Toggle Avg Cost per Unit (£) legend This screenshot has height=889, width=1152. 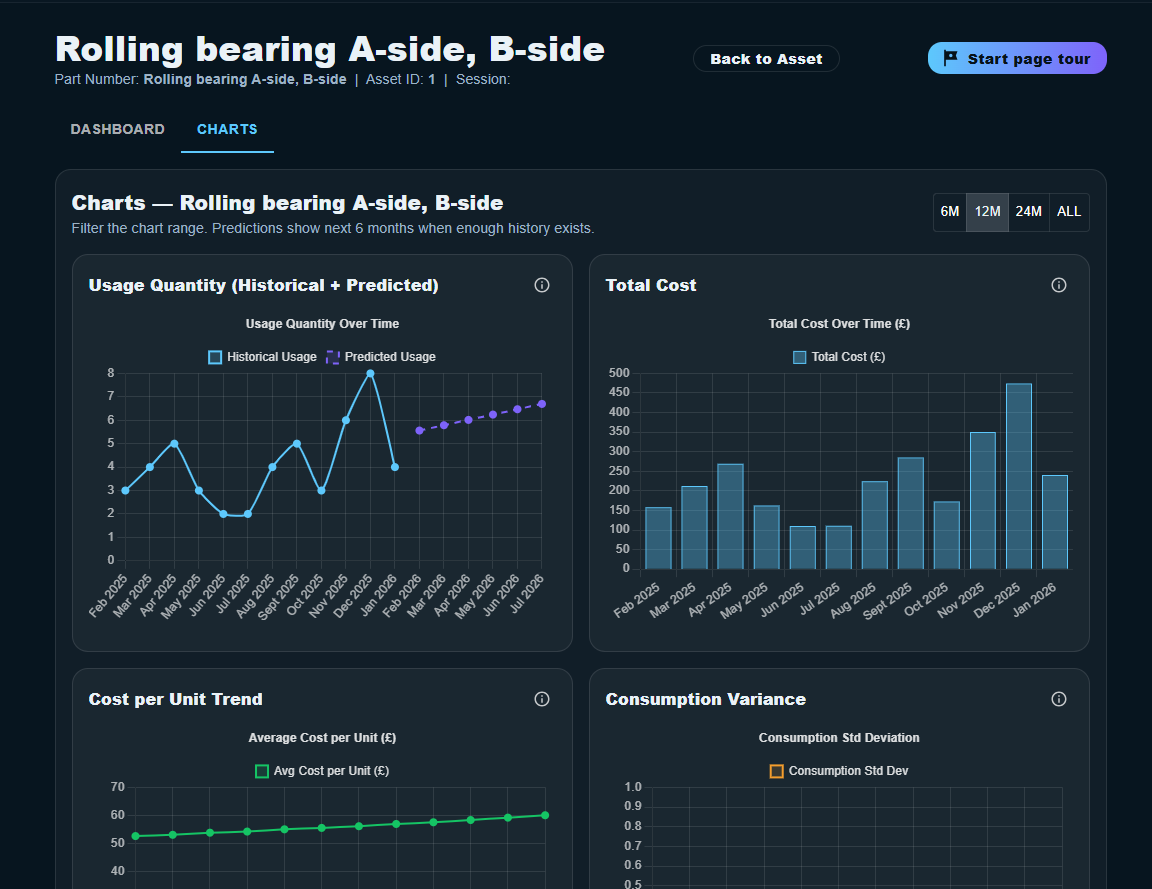[322, 771]
